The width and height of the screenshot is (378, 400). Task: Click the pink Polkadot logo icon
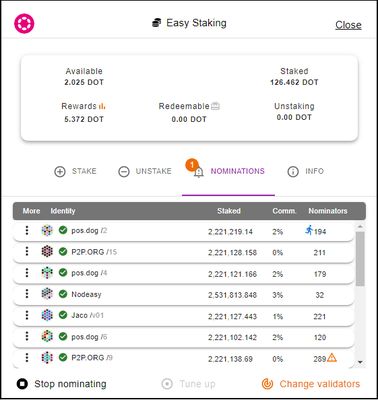pos(24,23)
